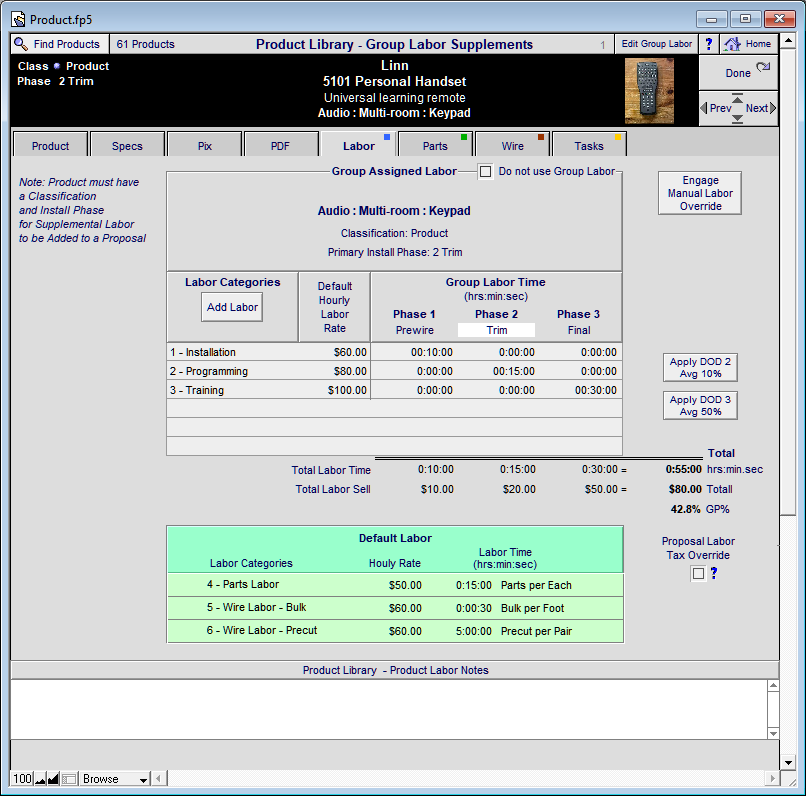Screen dimensions: 806x796
Task: Click the 61 Products count button
Action: click(145, 44)
